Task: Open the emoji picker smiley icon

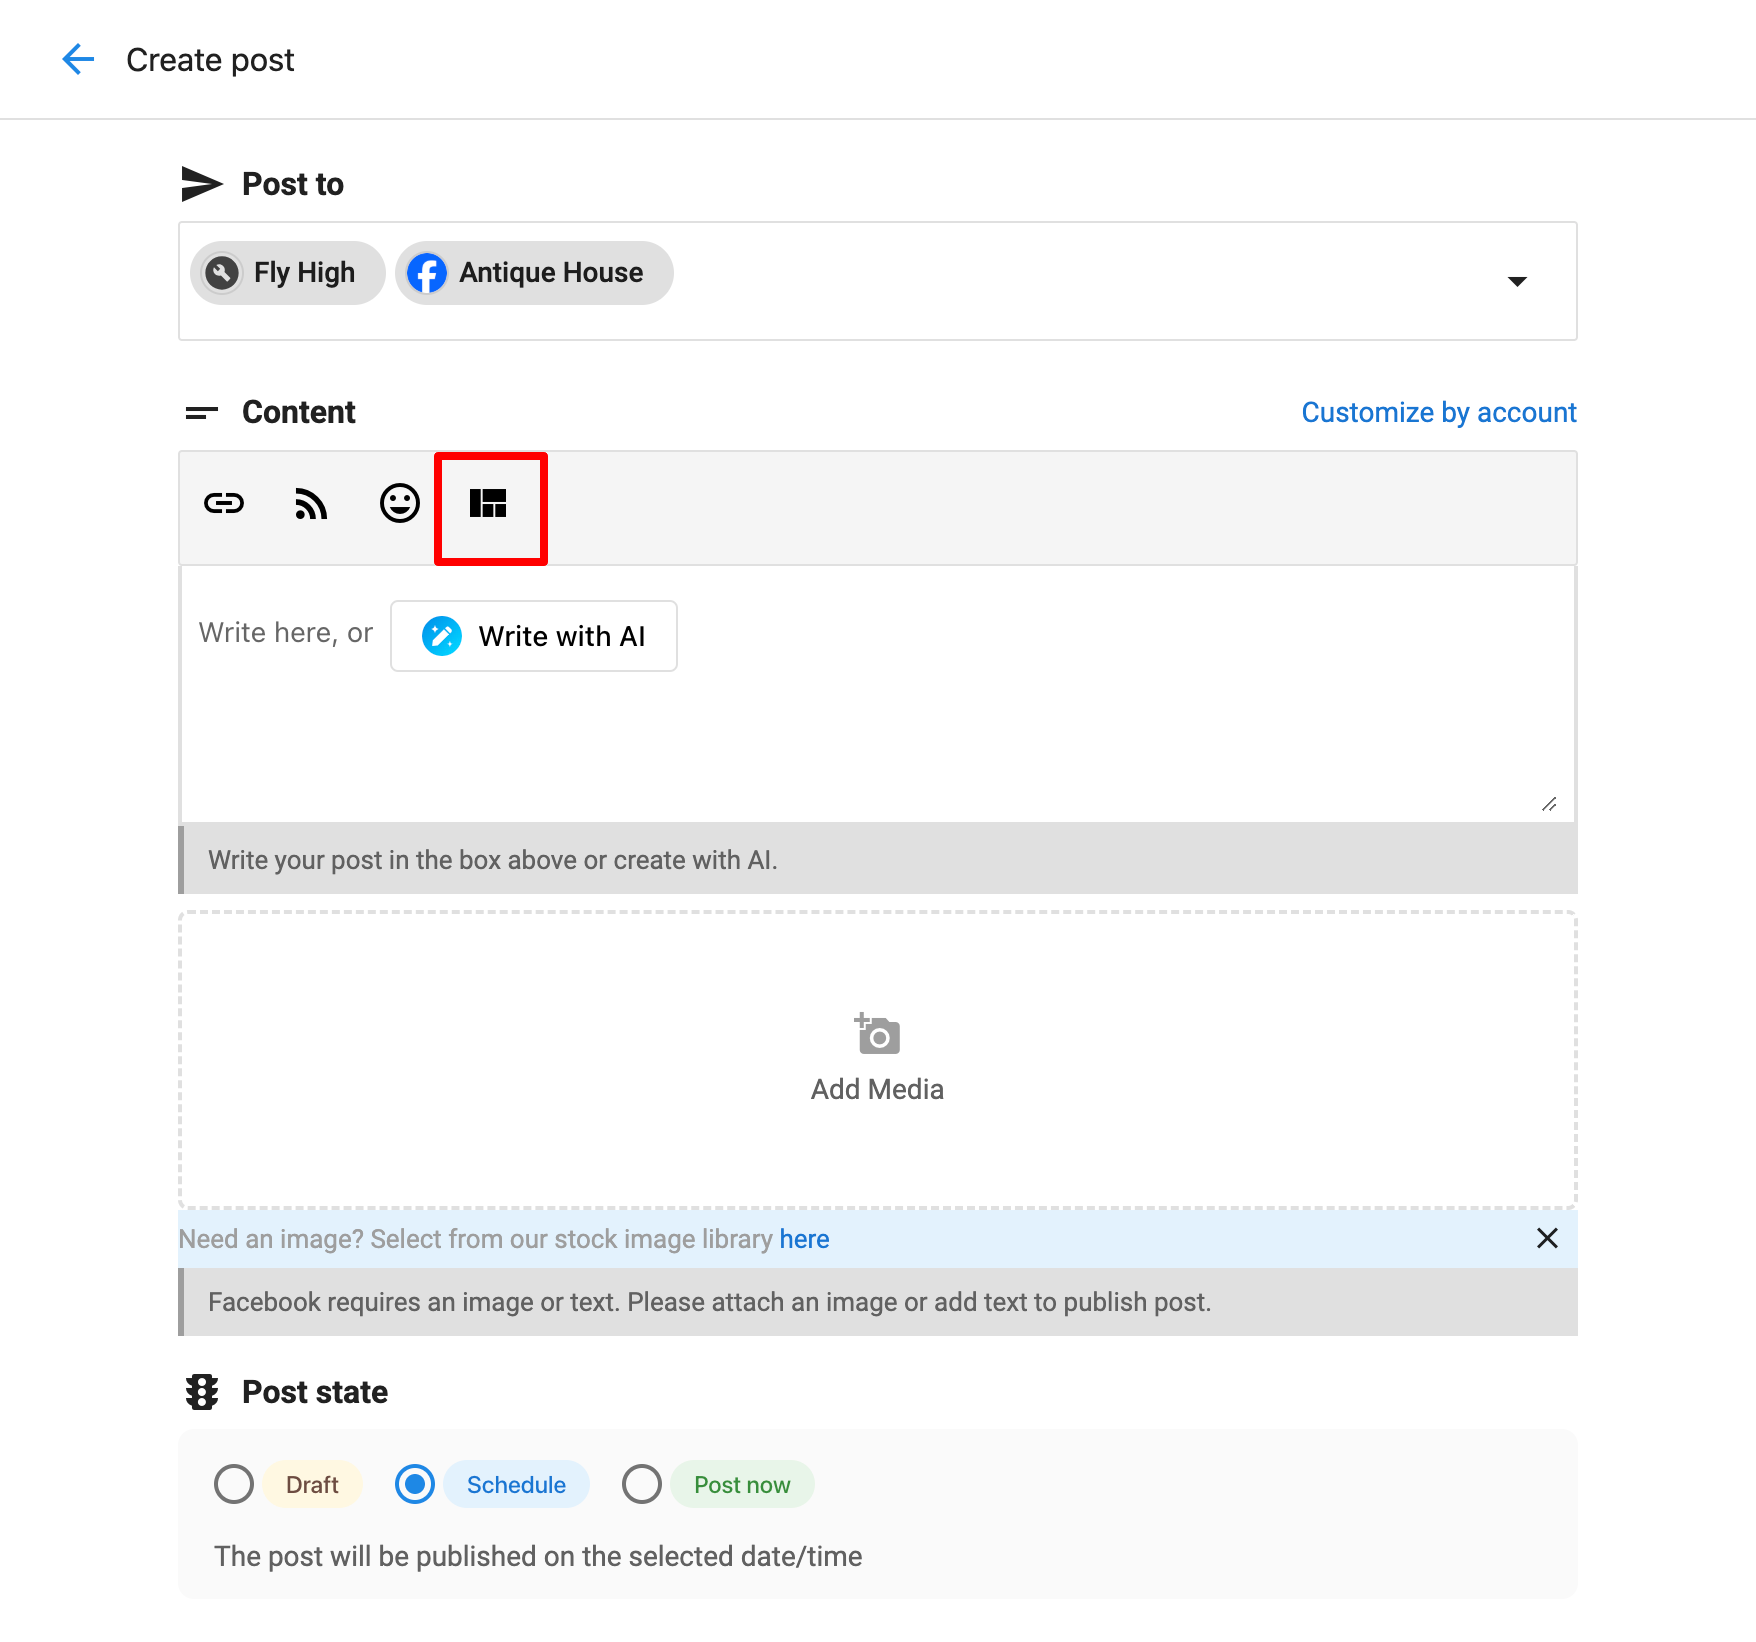Action: click(399, 503)
